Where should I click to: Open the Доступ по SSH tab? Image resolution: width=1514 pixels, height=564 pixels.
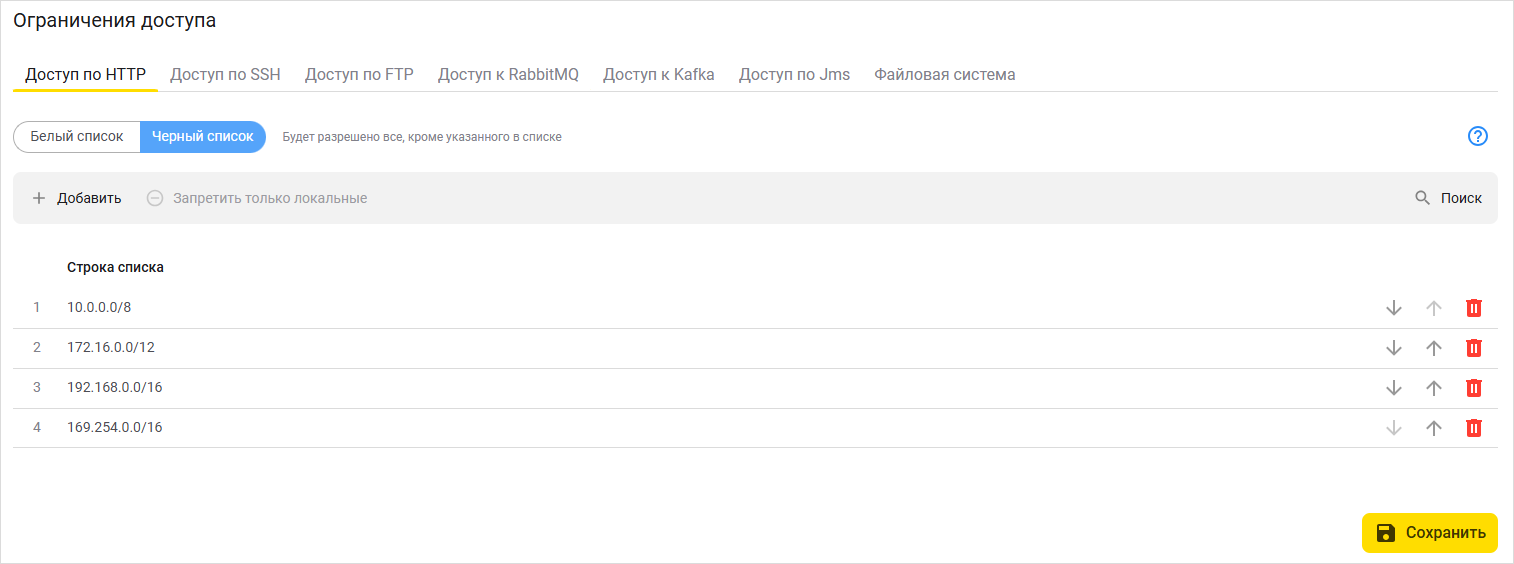[225, 74]
